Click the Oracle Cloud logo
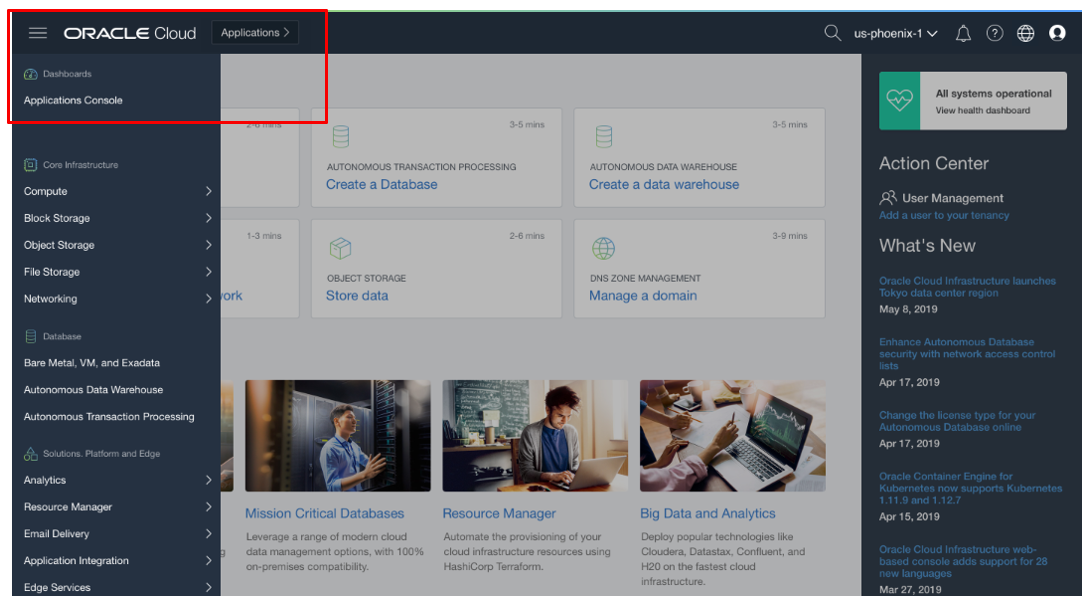1086x602 pixels. 130,33
